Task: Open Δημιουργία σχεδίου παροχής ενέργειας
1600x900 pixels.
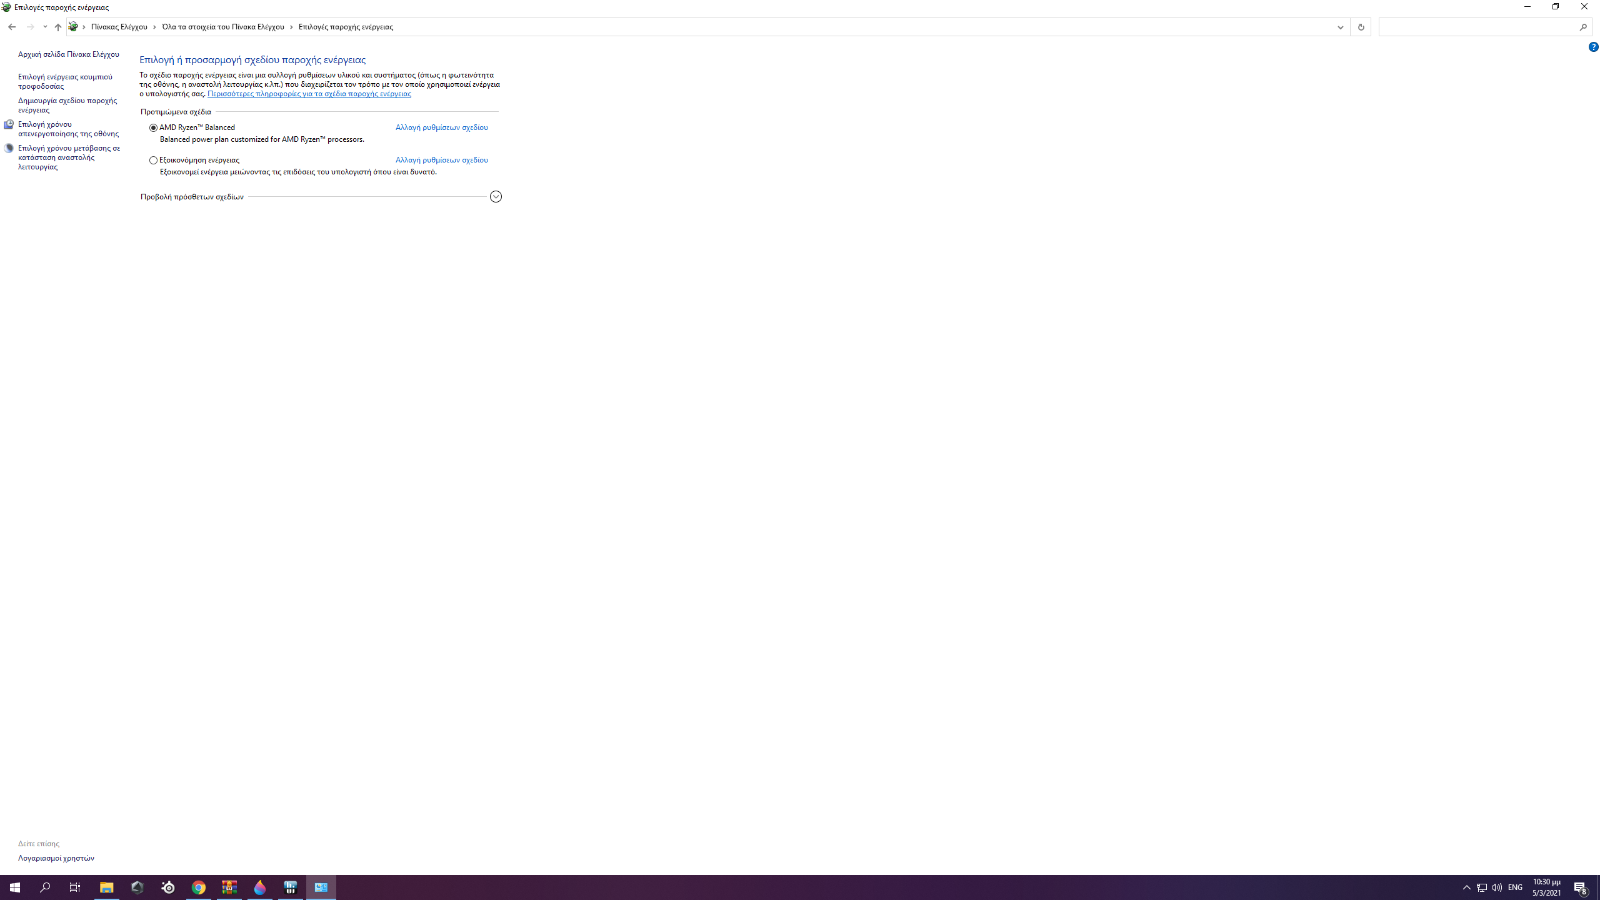Action: 67,105
